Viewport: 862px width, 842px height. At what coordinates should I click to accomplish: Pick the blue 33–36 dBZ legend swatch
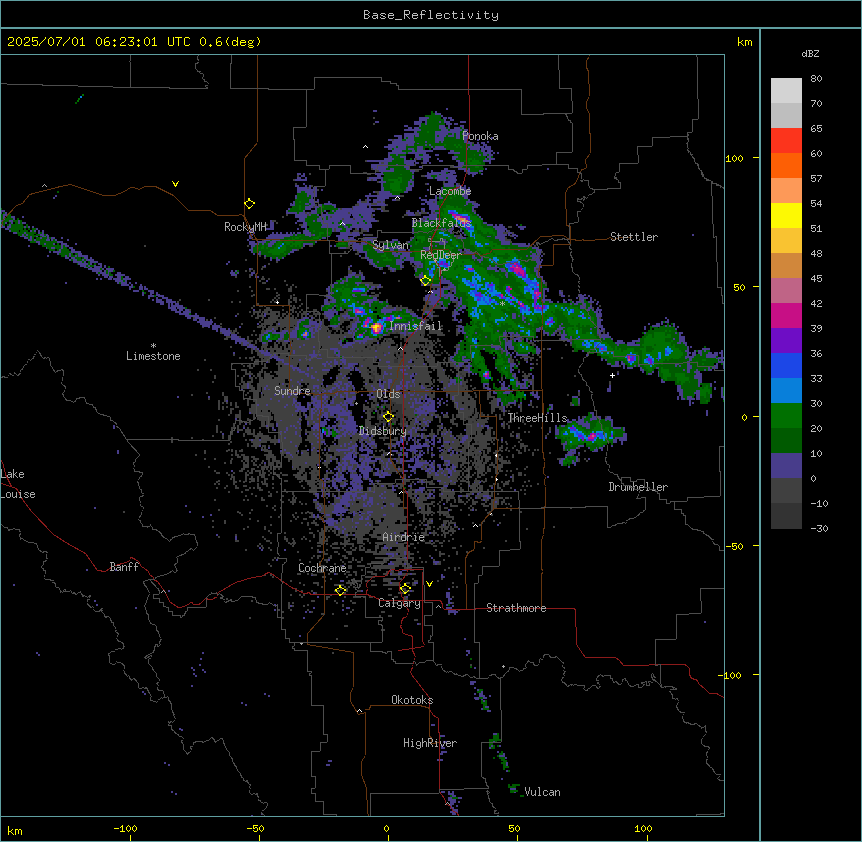pos(786,365)
